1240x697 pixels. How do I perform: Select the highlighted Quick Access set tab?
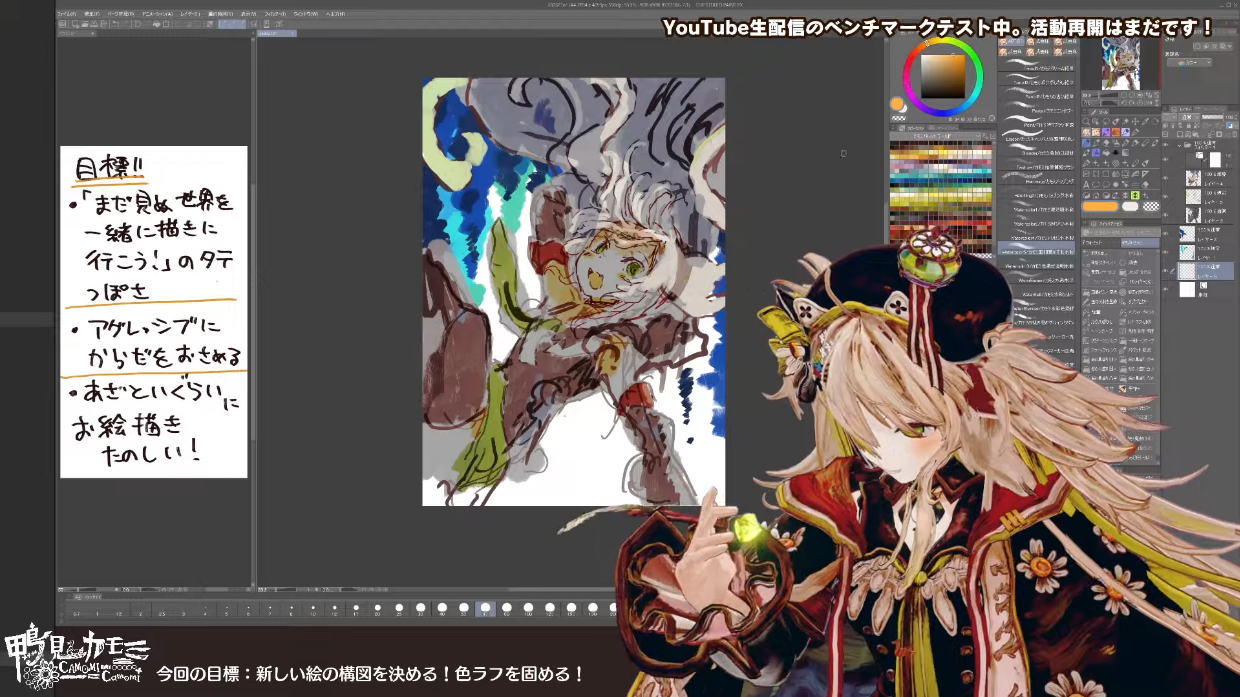tap(1140, 242)
